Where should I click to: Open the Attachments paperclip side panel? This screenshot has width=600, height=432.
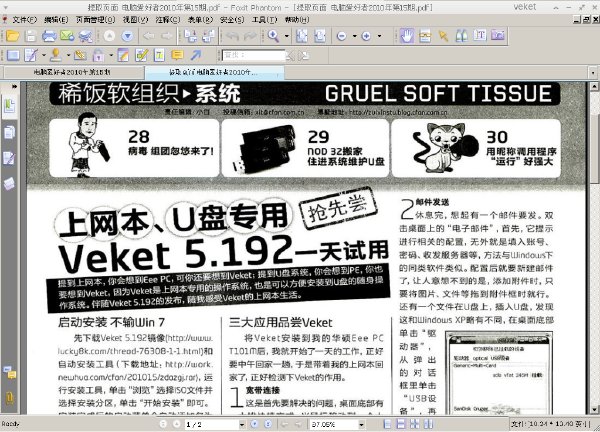(x=9, y=399)
